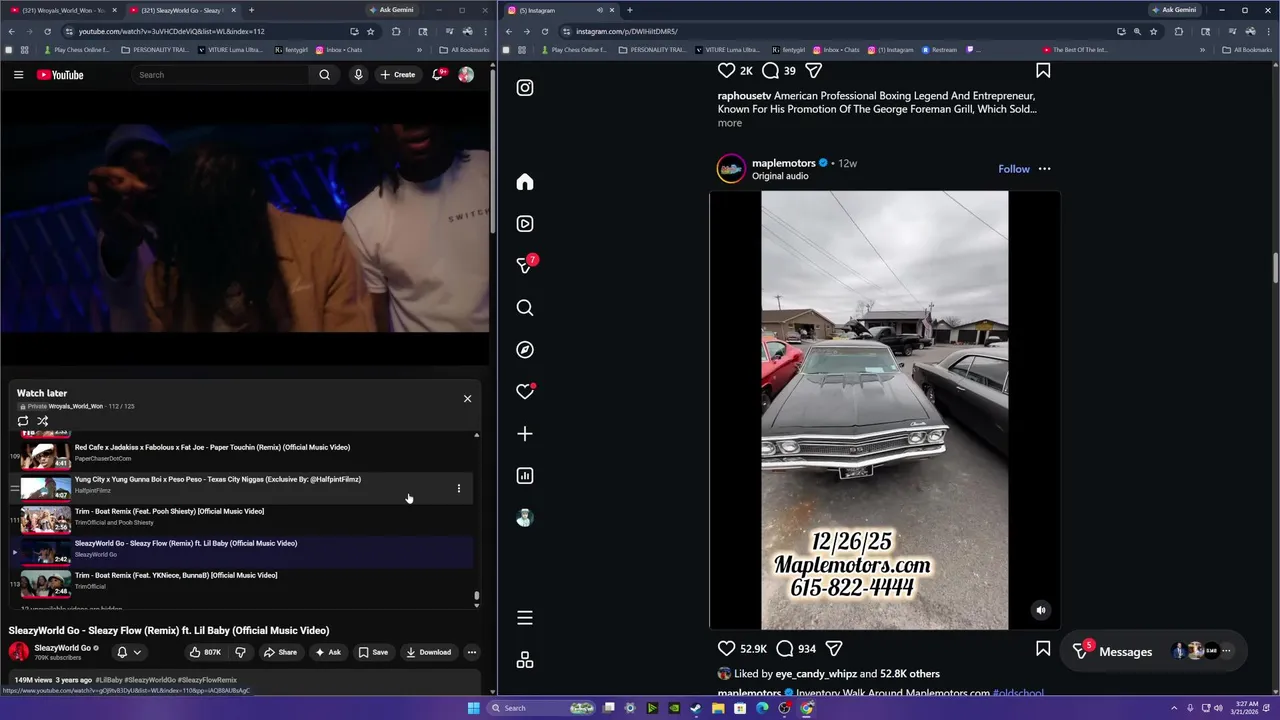The width and height of the screenshot is (1280, 720).
Task: Open Chrome menu in YouTube window
Action: coord(484,31)
